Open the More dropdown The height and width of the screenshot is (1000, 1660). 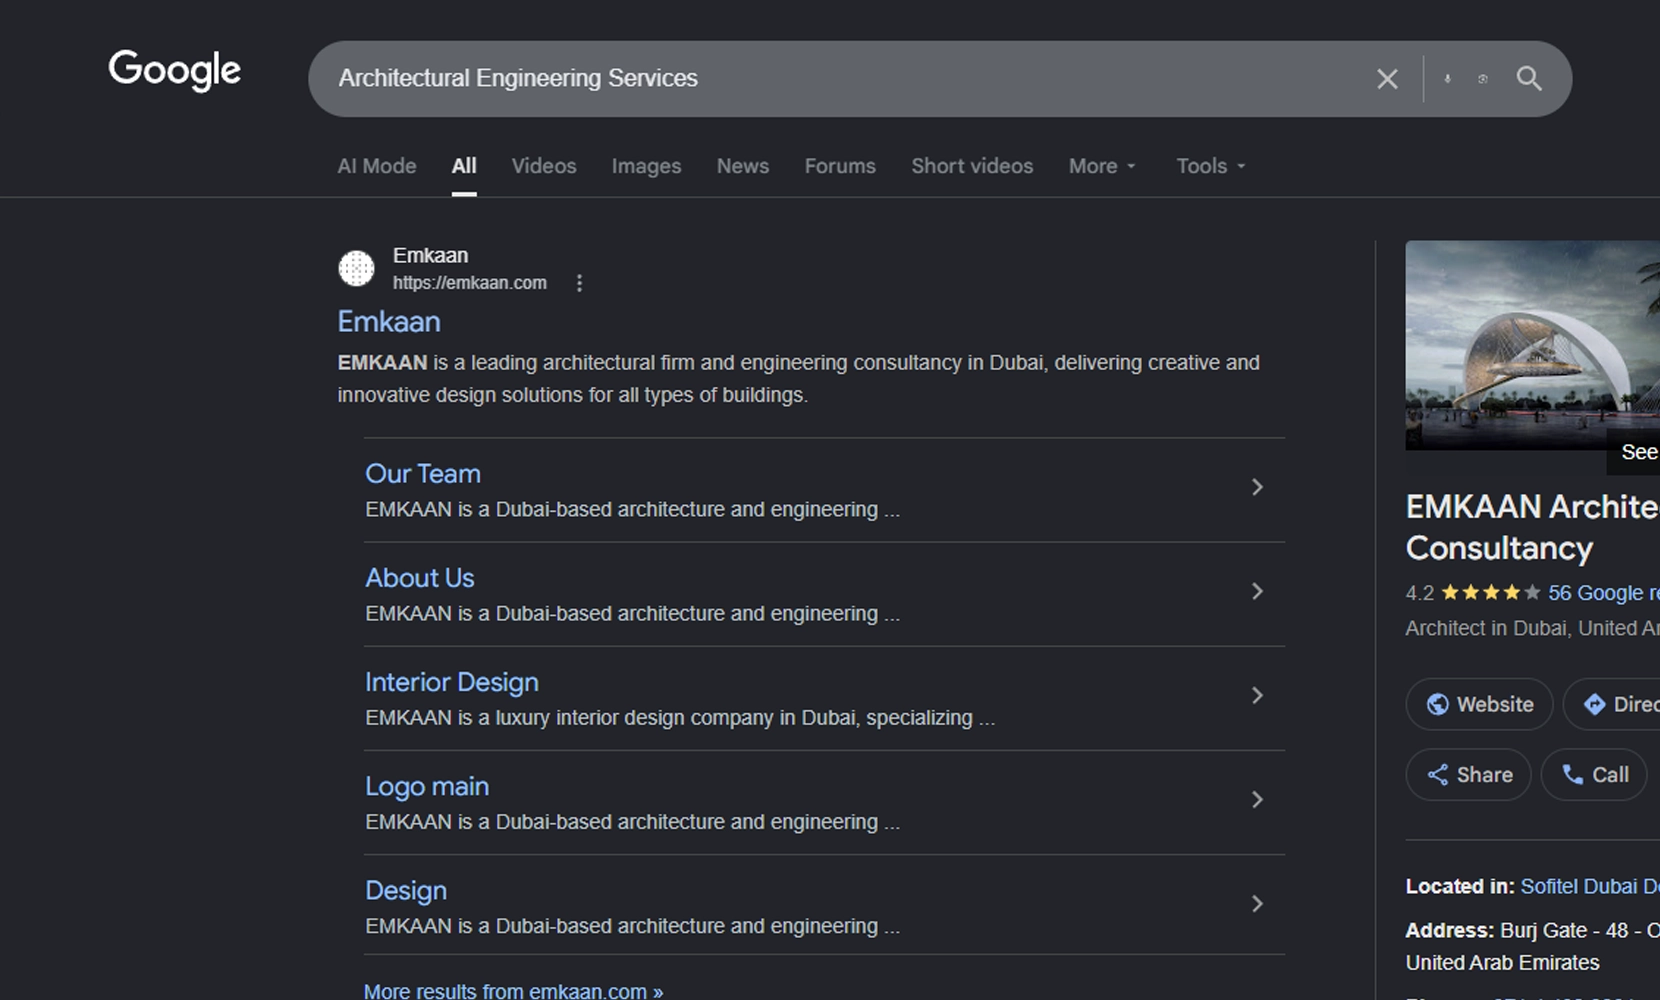[1102, 166]
